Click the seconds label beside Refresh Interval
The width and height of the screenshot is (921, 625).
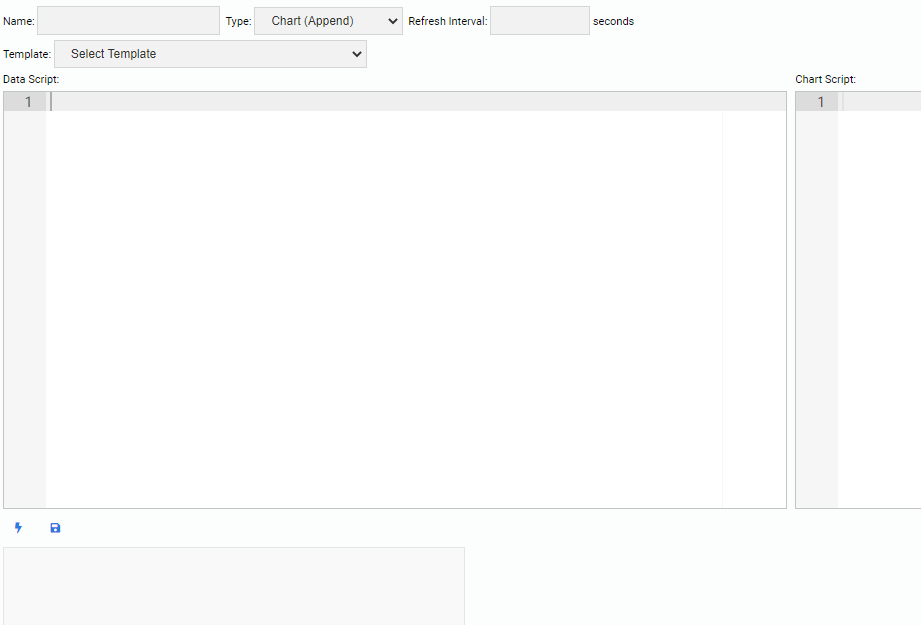point(613,21)
